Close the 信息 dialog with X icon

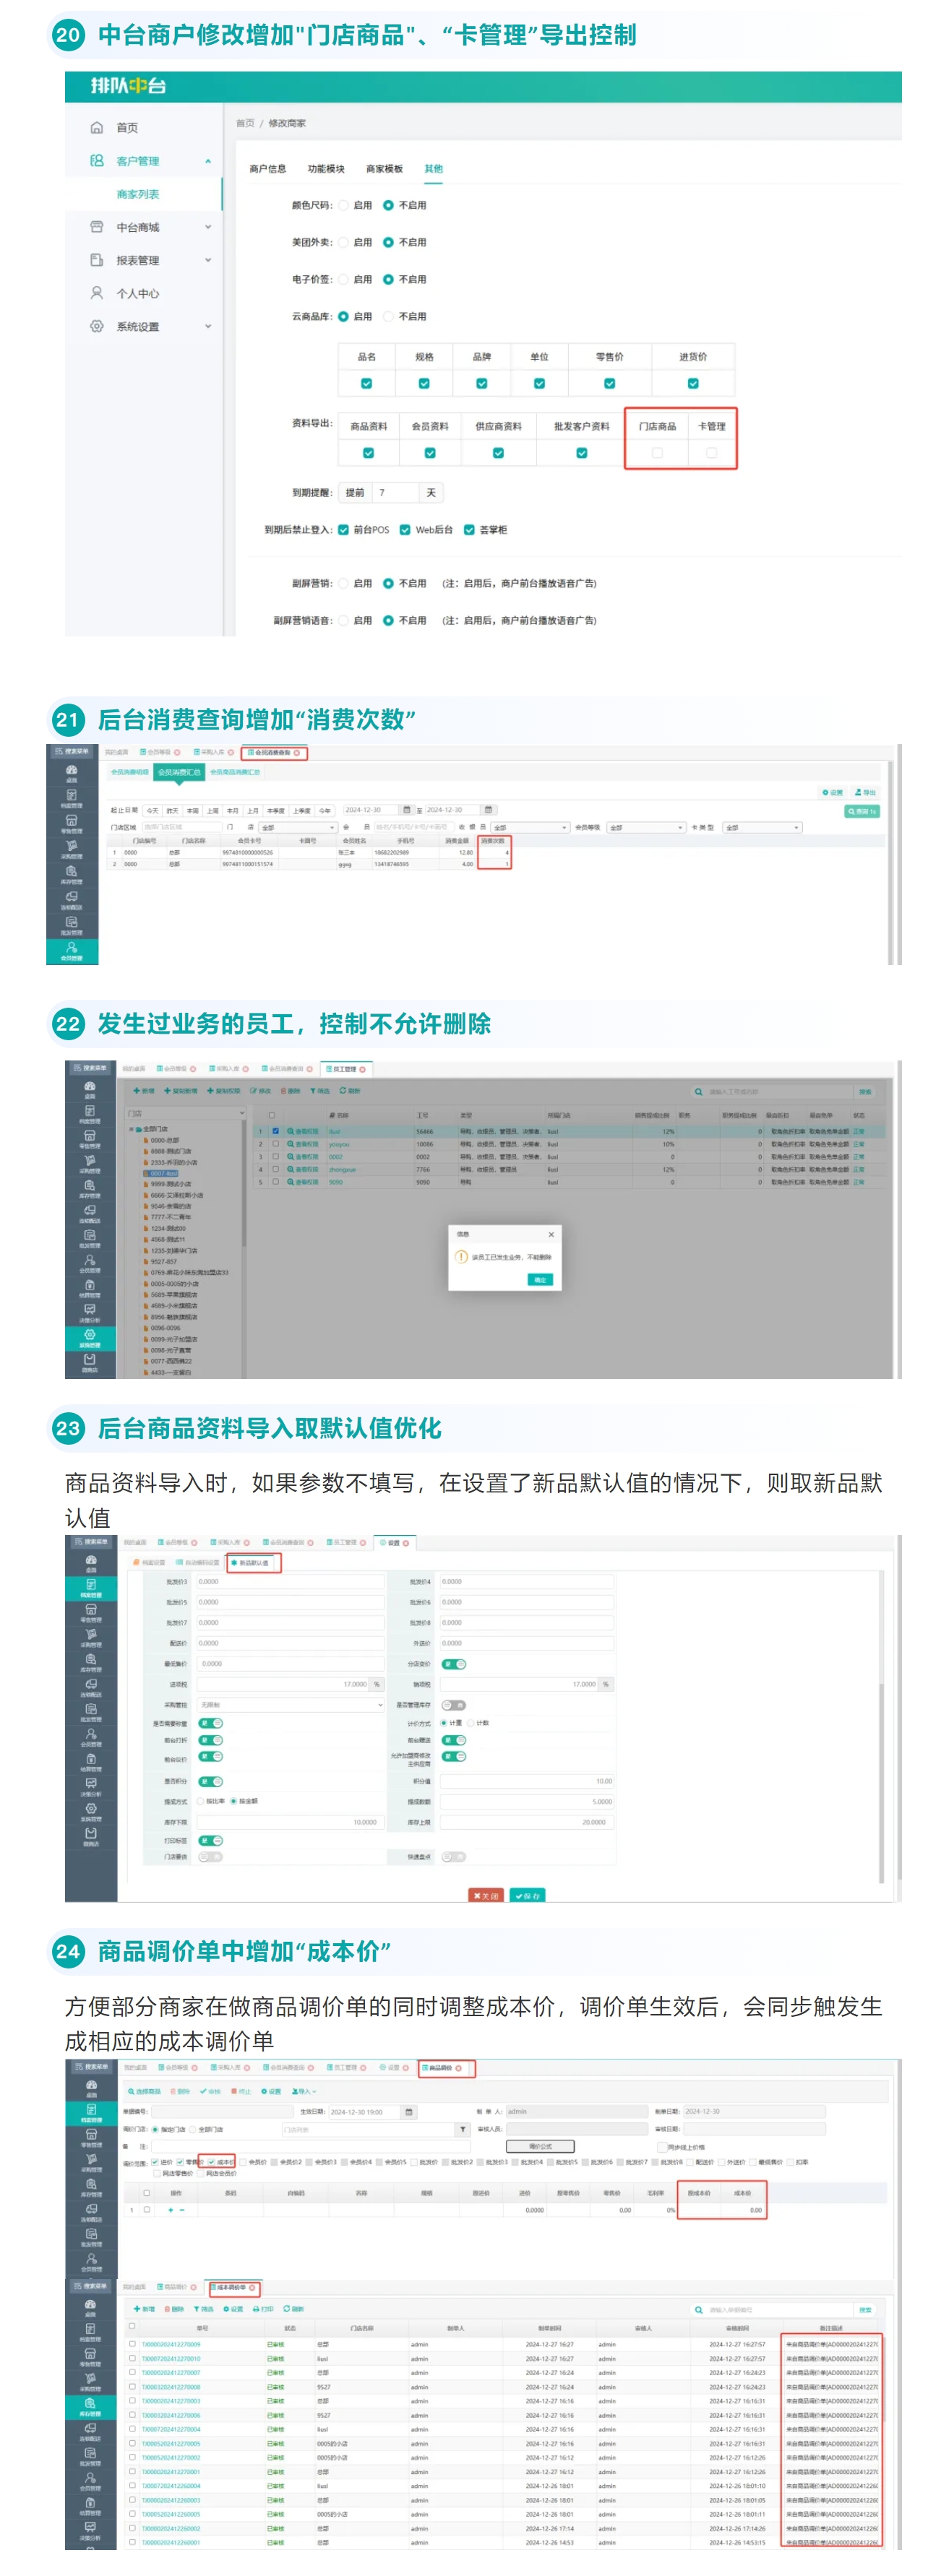coord(551,1234)
